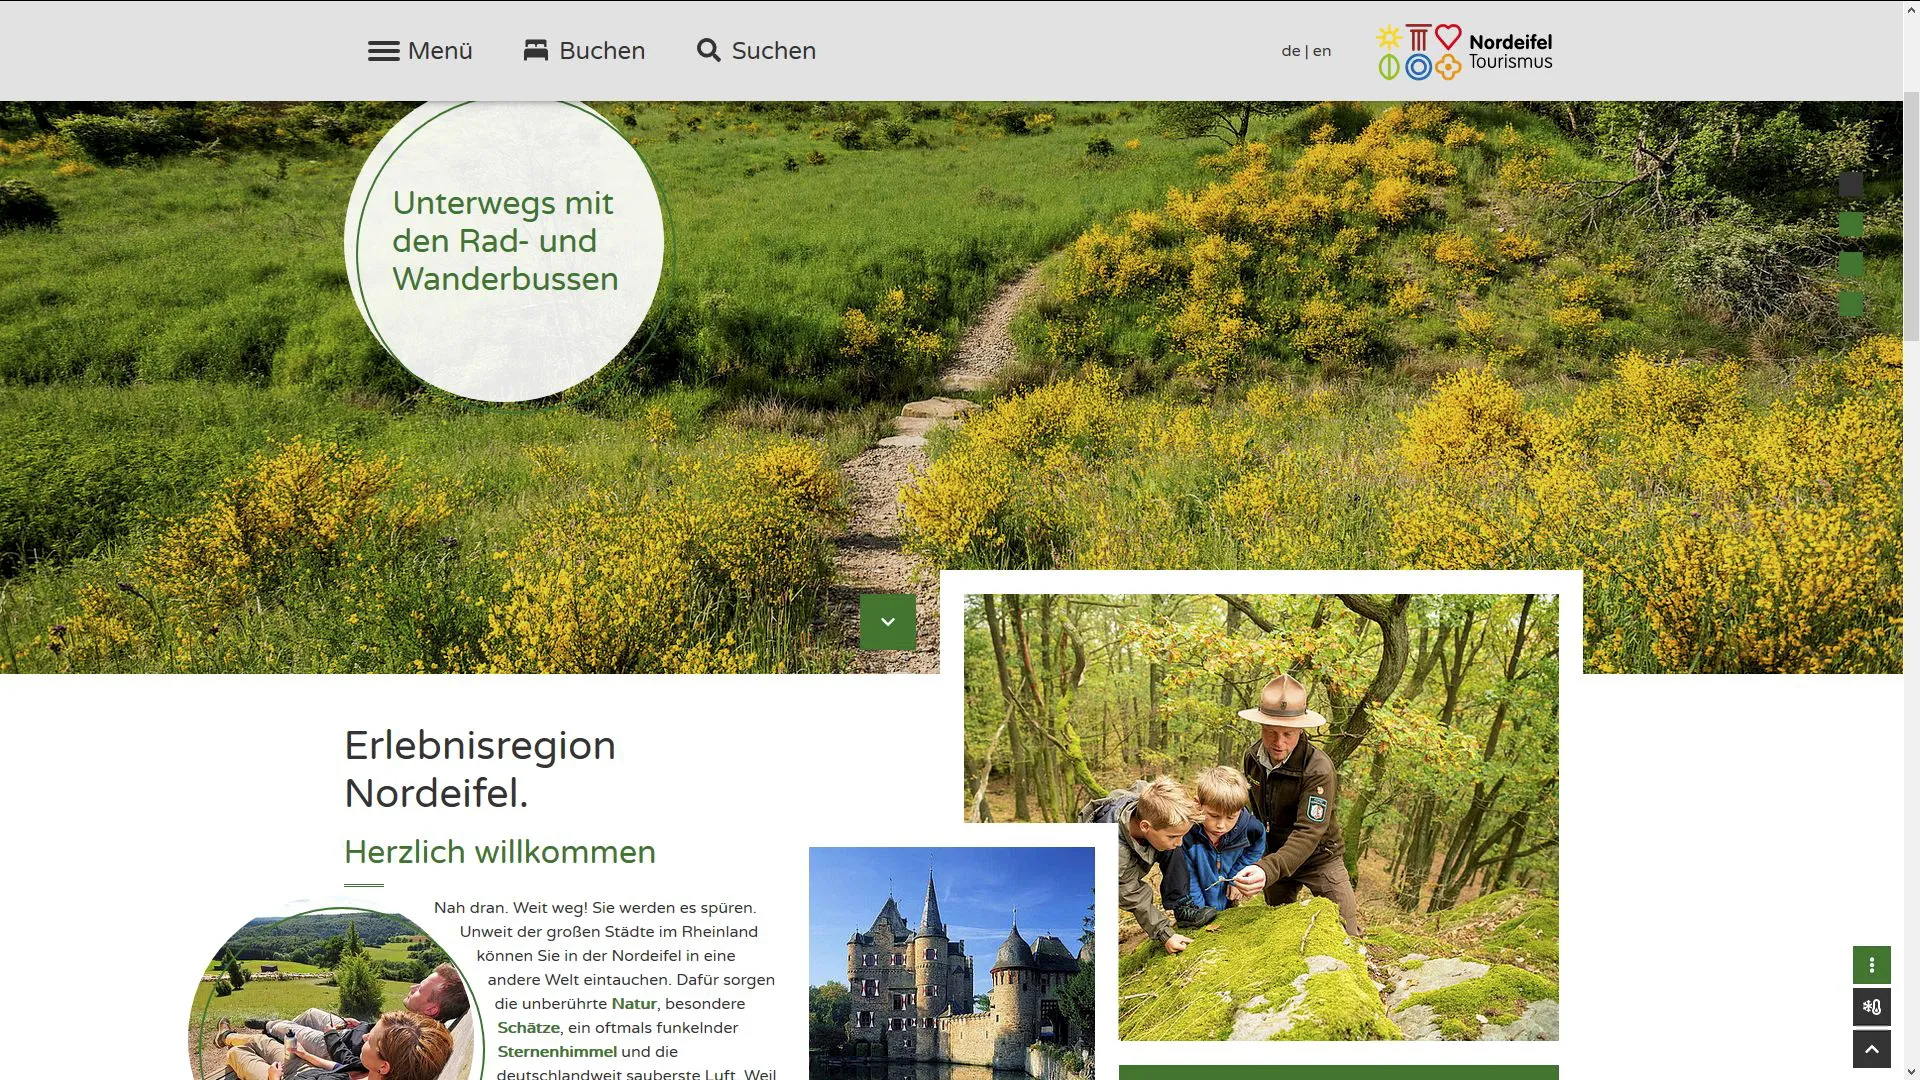Select the second hero slide indicator
Image resolution: width=1920 pixels, height=1080 pixels.
pyautogui.click(x=1851, y=224)
